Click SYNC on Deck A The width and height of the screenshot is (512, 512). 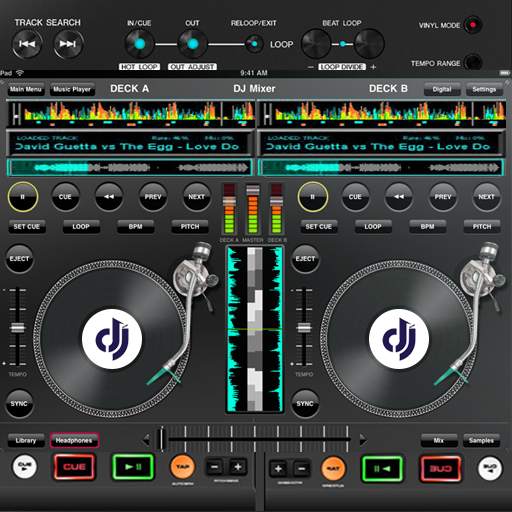(x=19, y=404)
